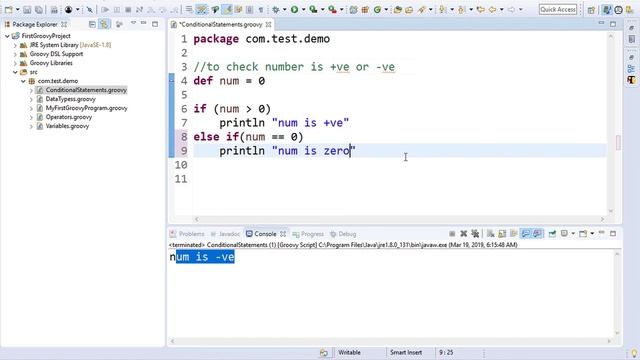This screenshot has width=640, height=360.
Task: Click the Previous Annotation toolbar icon
Action: (462, 9)
